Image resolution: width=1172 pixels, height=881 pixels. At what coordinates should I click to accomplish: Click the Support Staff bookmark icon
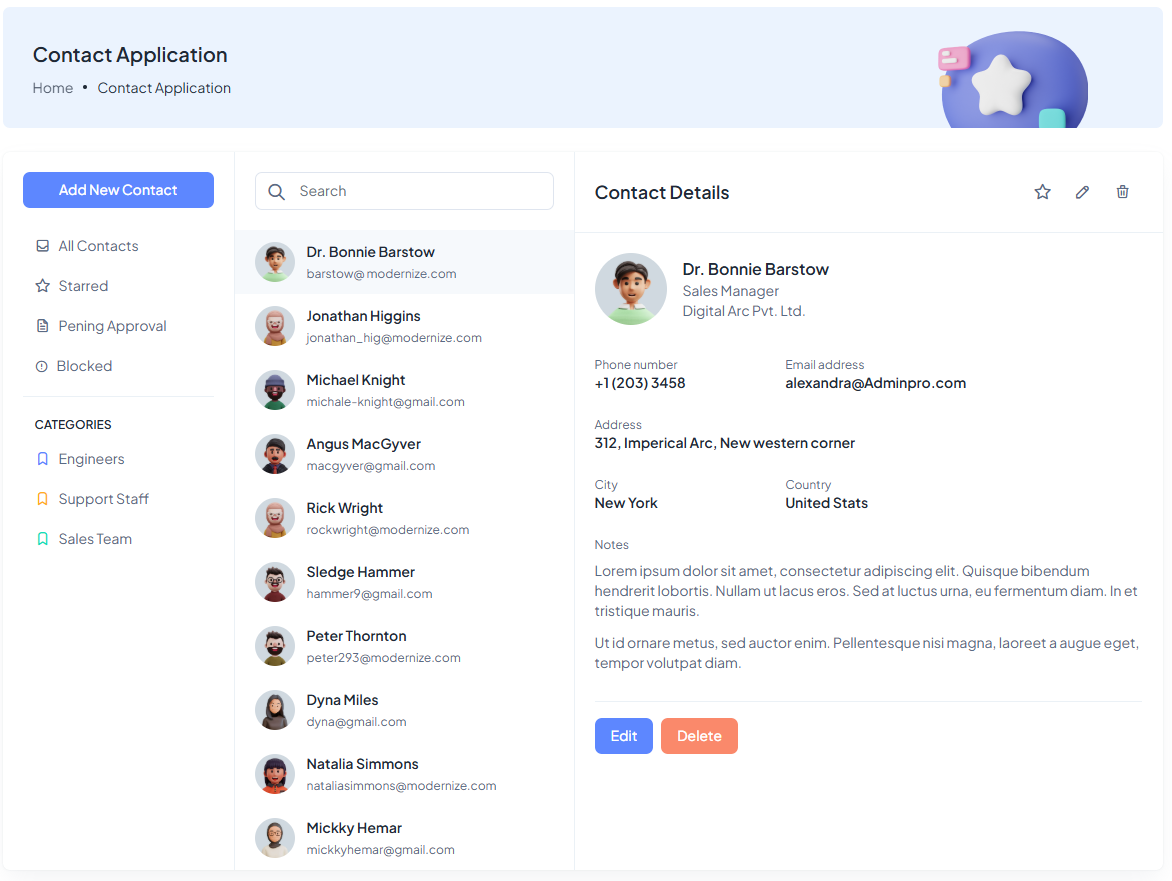[x=42, y=499]
